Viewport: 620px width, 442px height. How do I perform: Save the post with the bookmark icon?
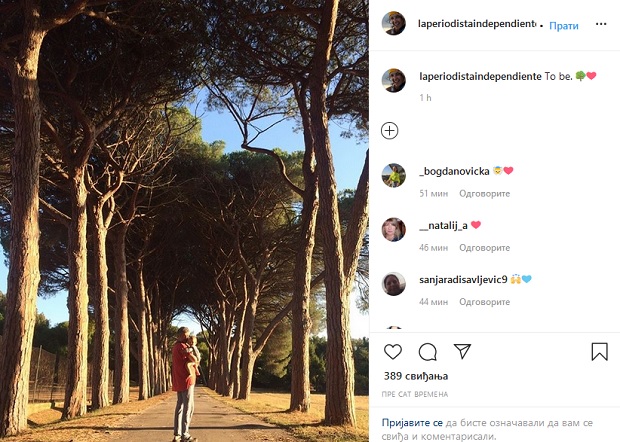tap(599, 351)
